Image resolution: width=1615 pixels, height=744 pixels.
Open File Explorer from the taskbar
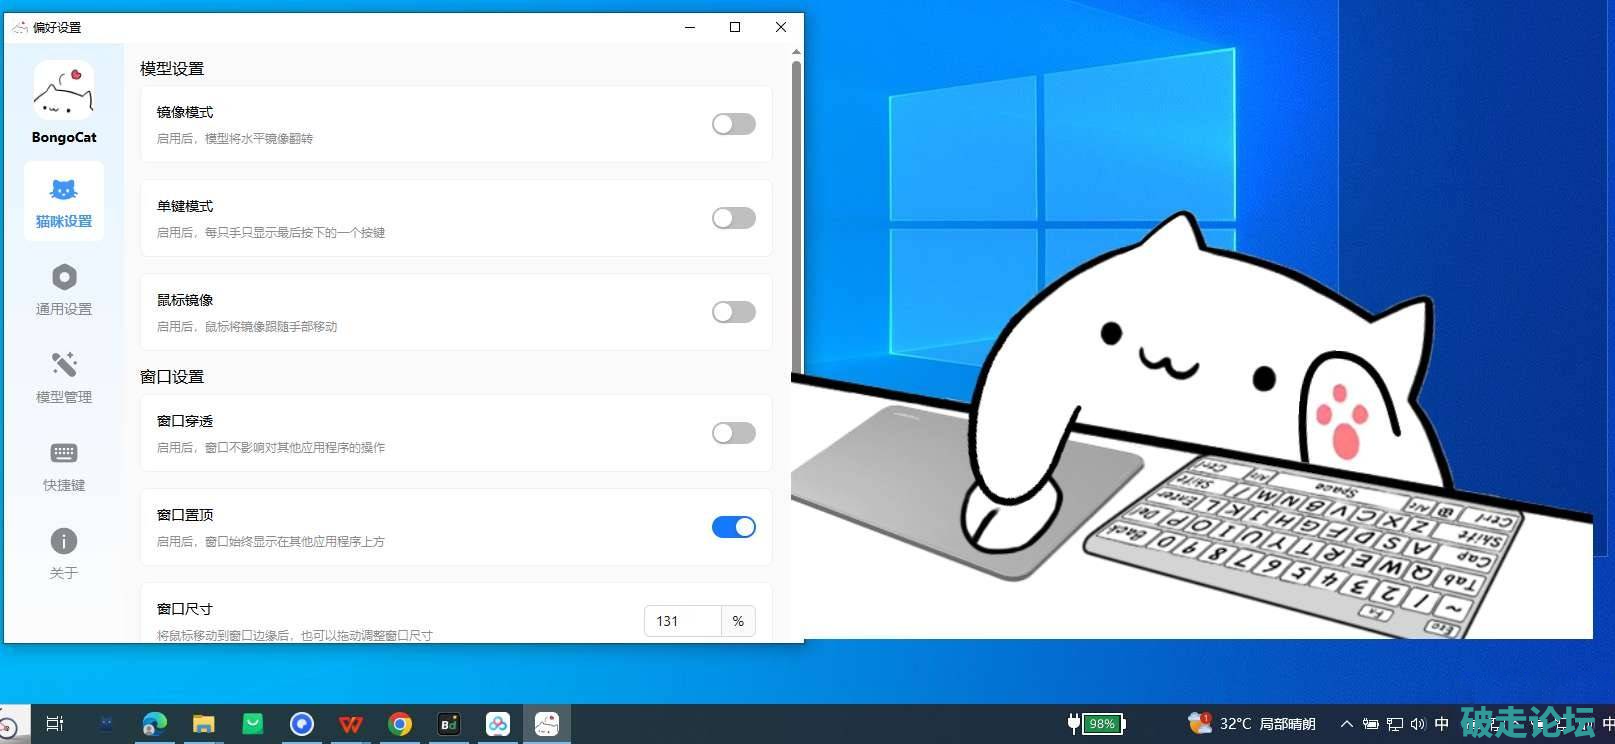coord(204,724)
